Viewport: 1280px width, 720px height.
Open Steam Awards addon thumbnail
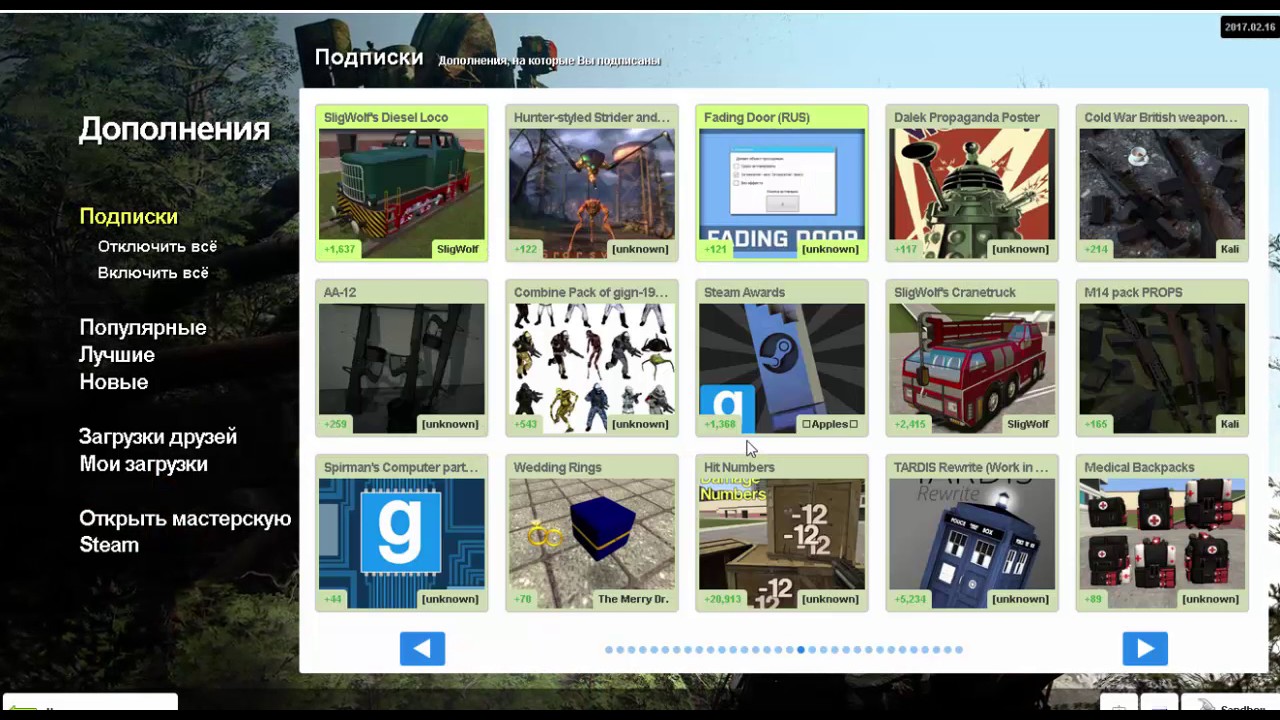pos(782,369)
